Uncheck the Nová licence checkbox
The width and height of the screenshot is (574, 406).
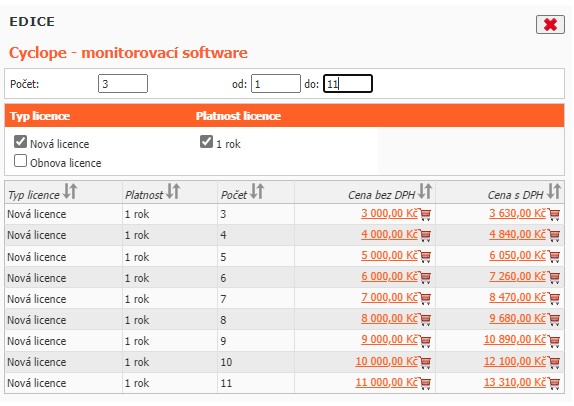click(x=20, y=142)
